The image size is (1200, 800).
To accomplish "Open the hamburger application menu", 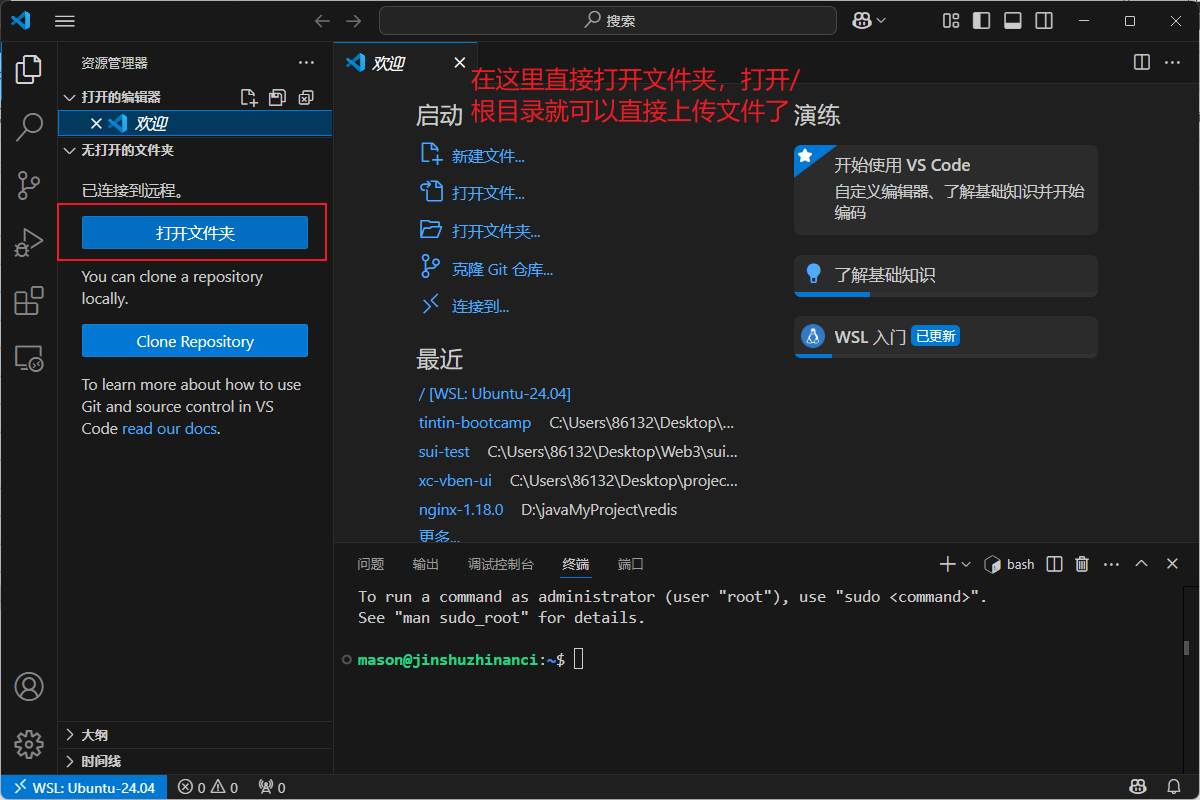I will point(65,20).
